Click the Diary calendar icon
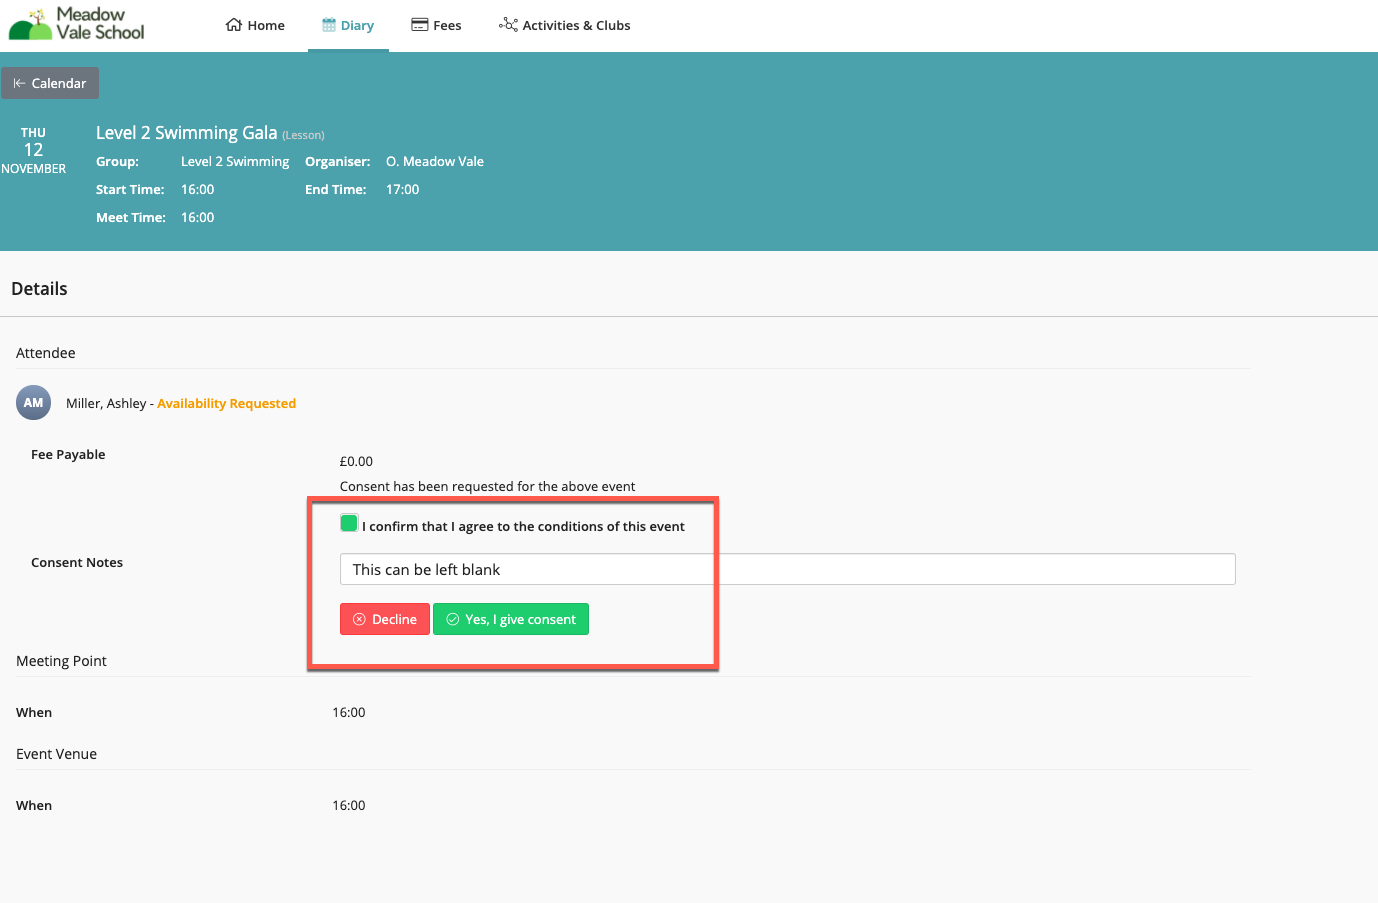The image size is (1378, 903). point(329,25)
